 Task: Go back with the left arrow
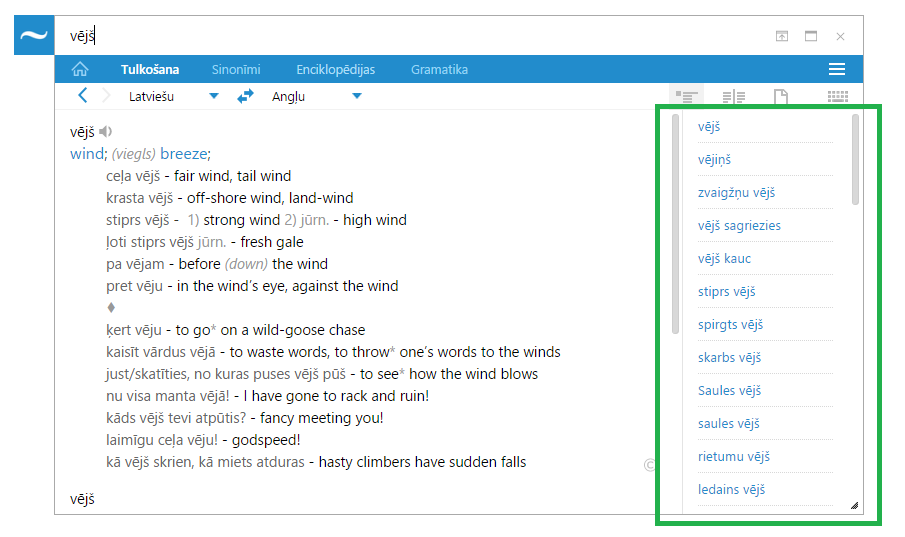click(83, 96)
